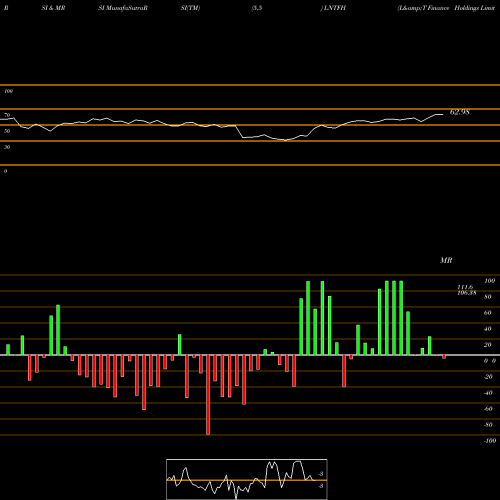500x500 pixels.
Task: Click the 'SI(TM)' header text
Action: pos(190,8)
